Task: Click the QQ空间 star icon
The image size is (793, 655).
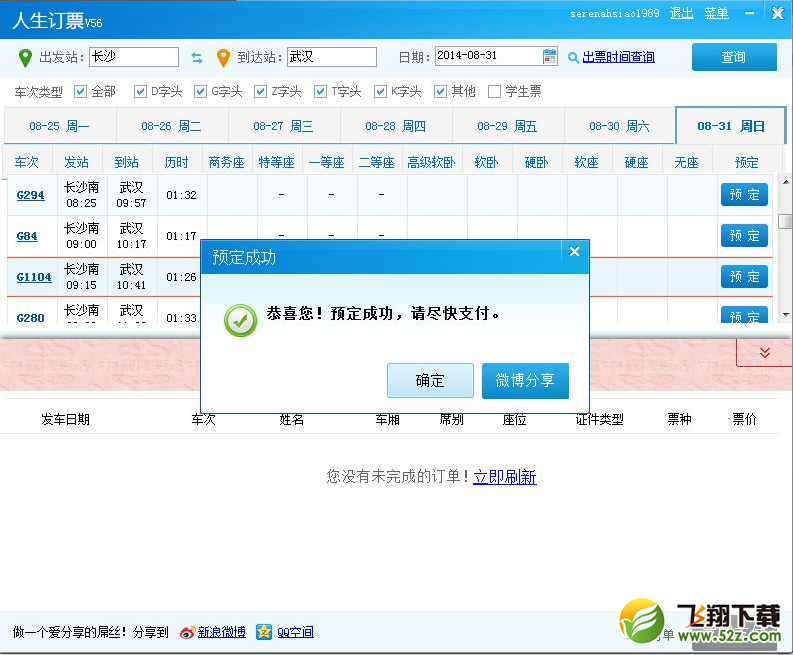Action: (263, 632)
